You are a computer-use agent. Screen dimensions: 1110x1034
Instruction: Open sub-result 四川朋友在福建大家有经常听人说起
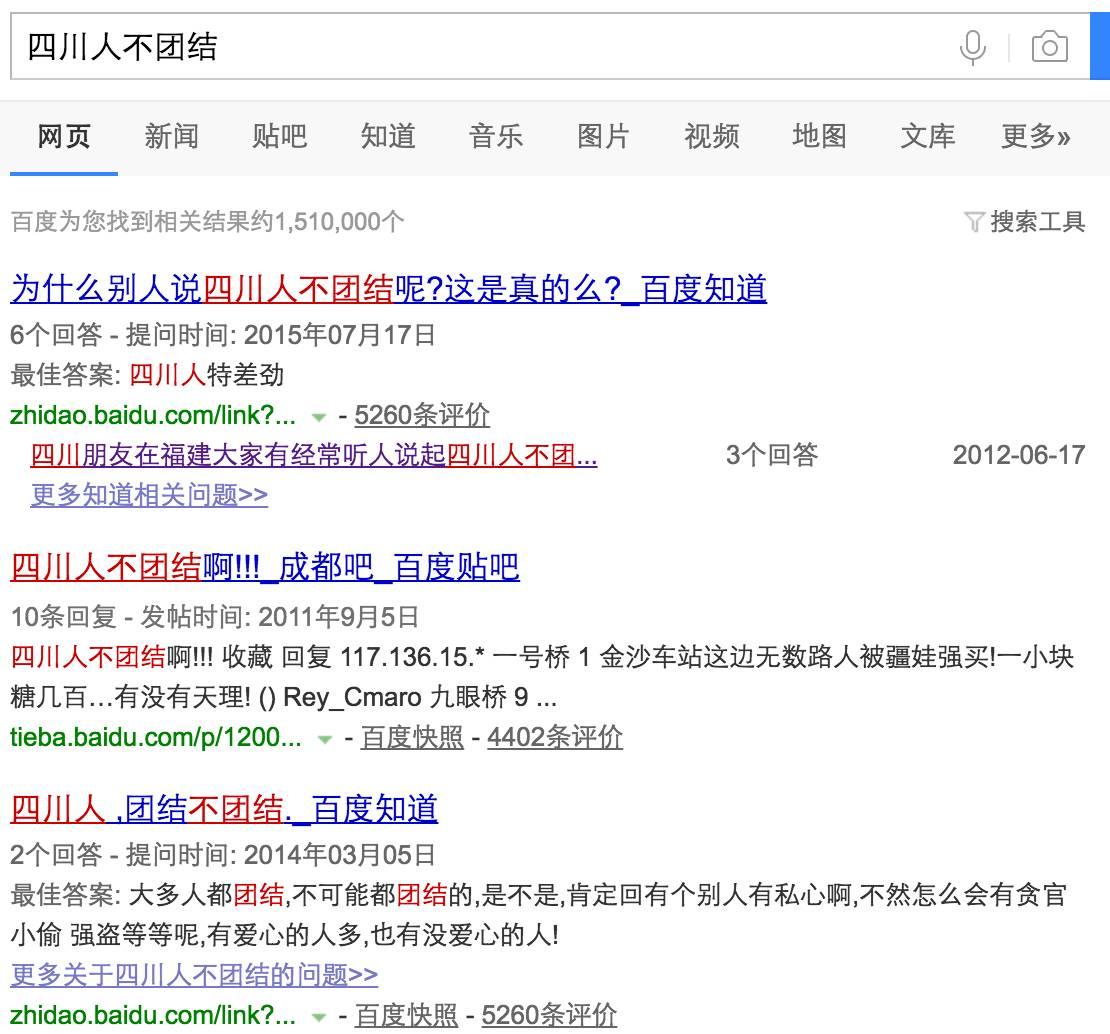314,455
